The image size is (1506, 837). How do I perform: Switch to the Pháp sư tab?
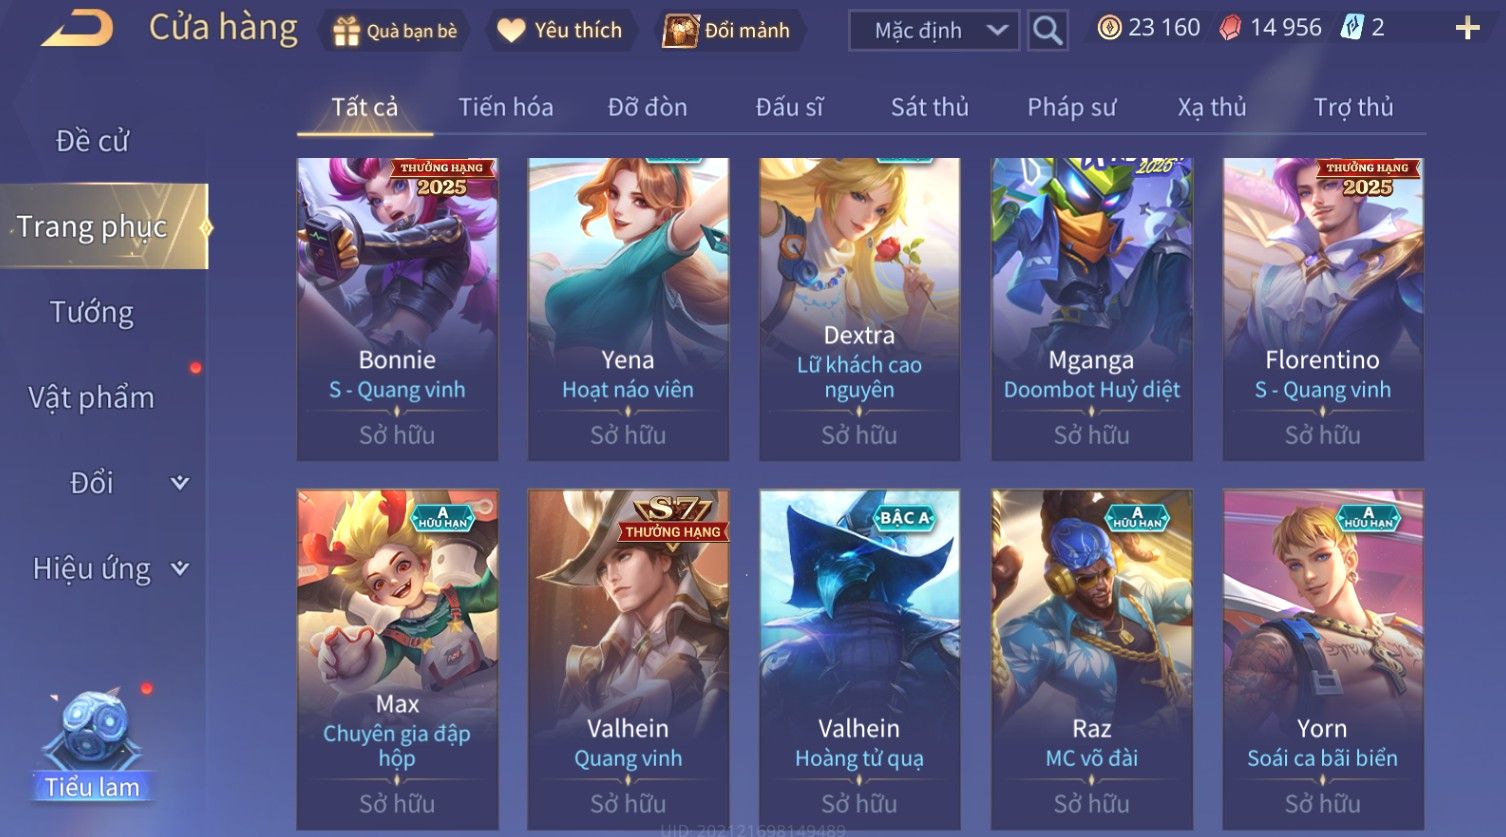pyautogui.click(x=1071, y=107)
